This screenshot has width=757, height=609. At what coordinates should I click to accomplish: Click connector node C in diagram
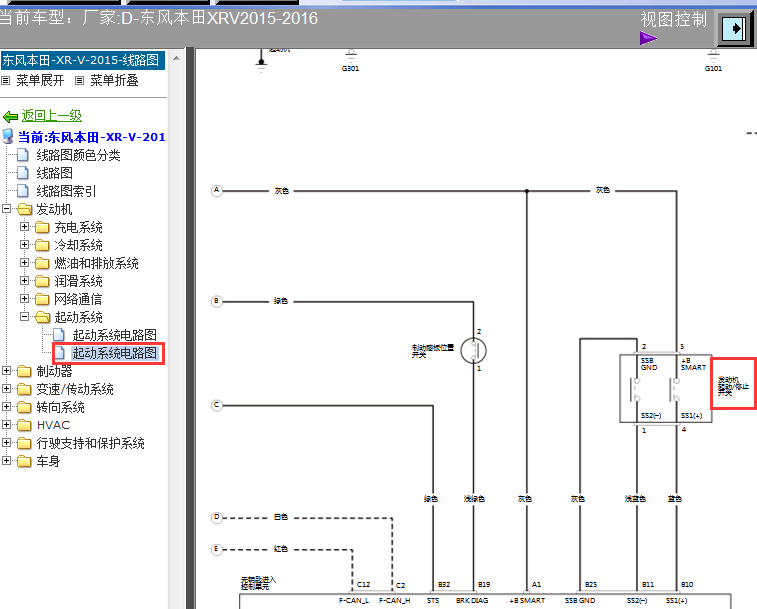tap(217, 405)
